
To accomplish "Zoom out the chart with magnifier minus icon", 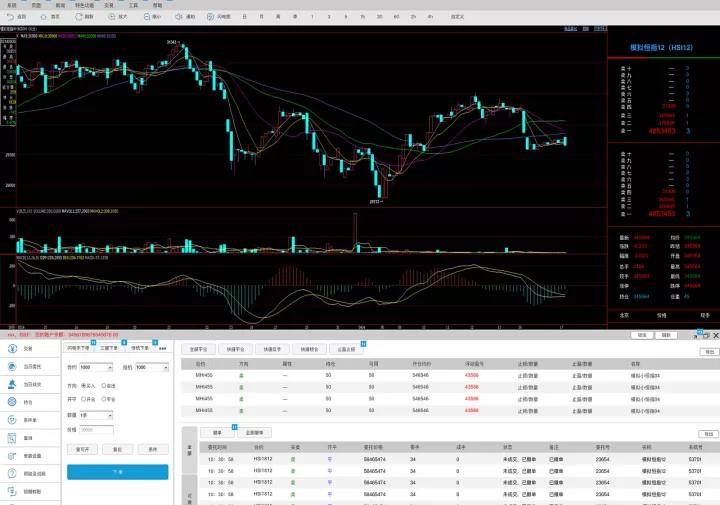I will pos(146,17).
